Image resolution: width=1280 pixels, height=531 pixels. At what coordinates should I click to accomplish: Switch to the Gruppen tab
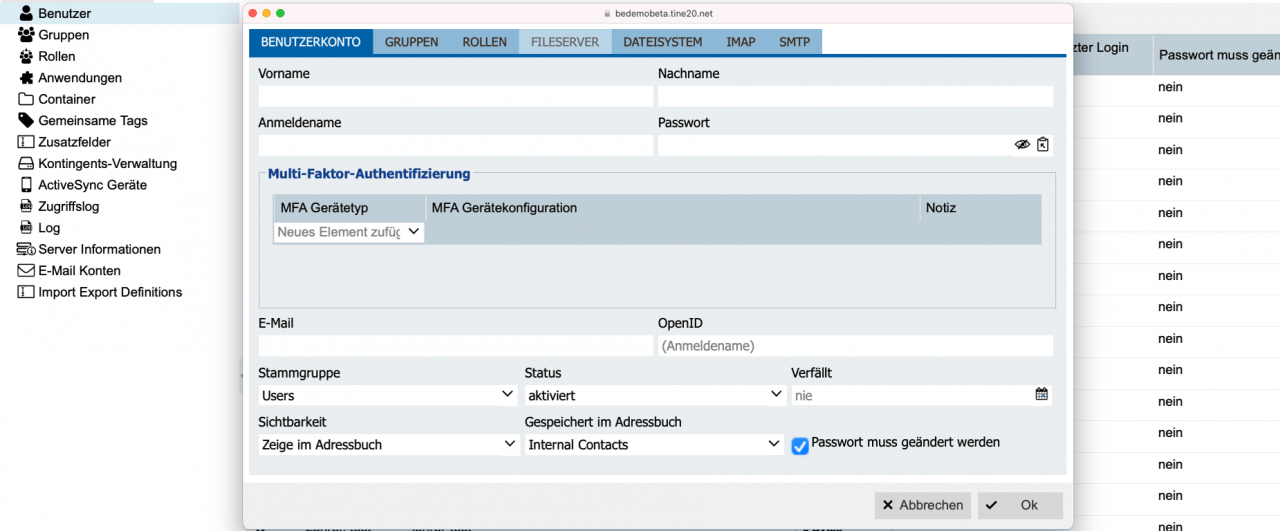411,42
